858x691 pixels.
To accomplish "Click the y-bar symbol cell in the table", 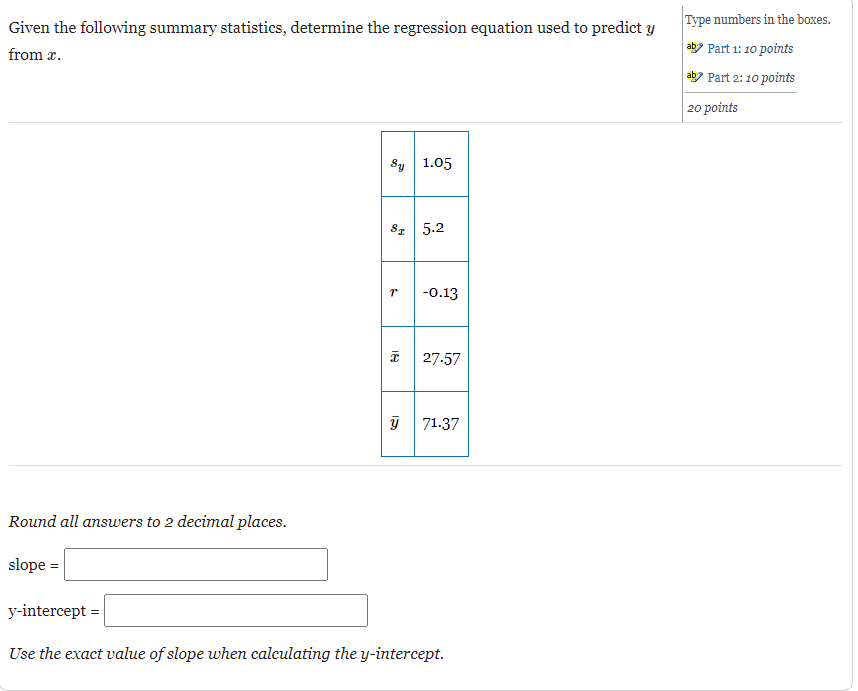I will (x=397, y=423).
